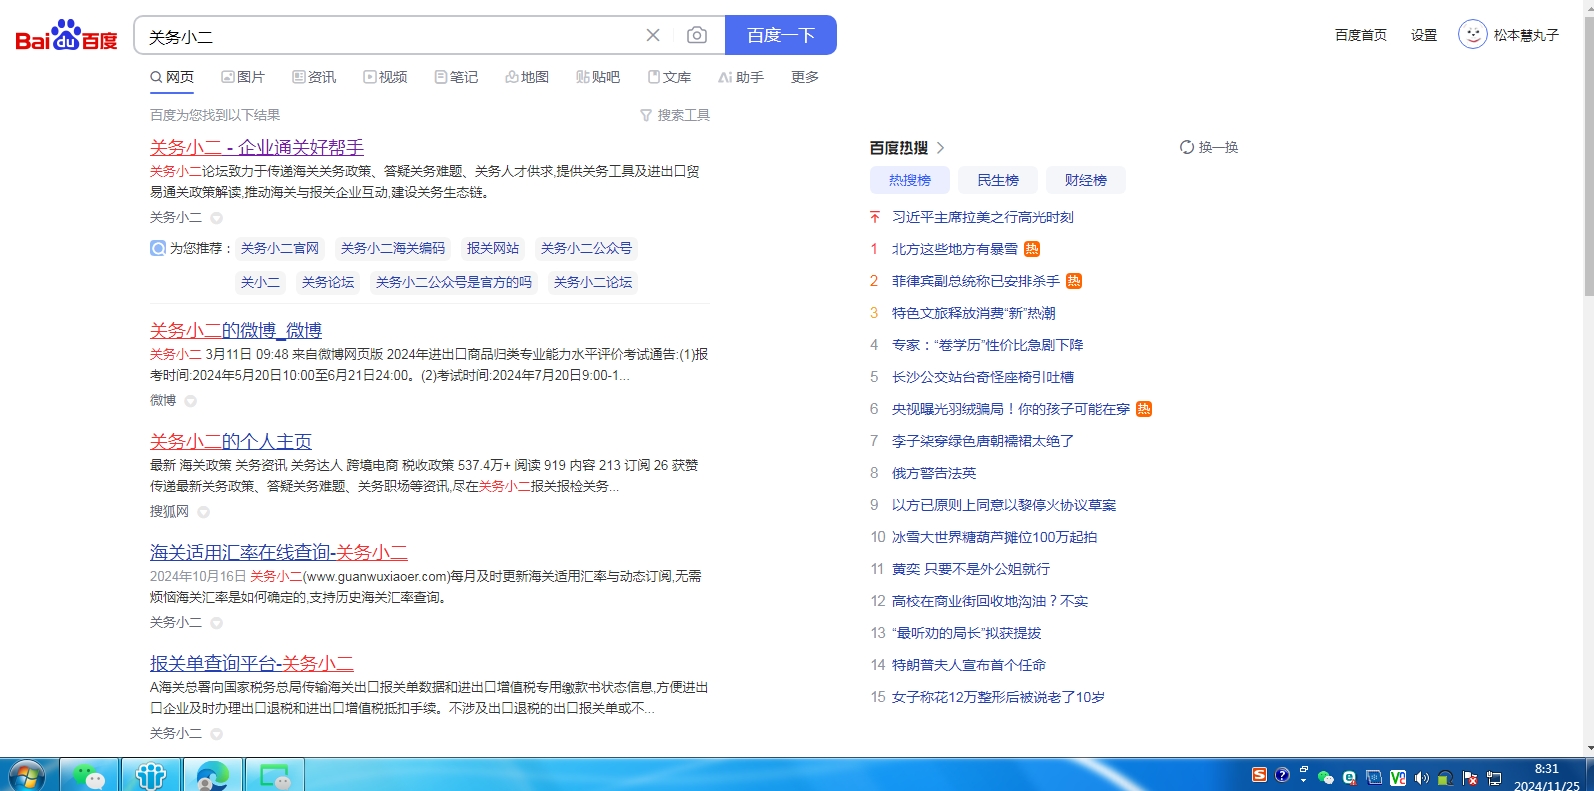Open 设置 menu in header
1594x791 pixels.
(x=1424, y=35)
